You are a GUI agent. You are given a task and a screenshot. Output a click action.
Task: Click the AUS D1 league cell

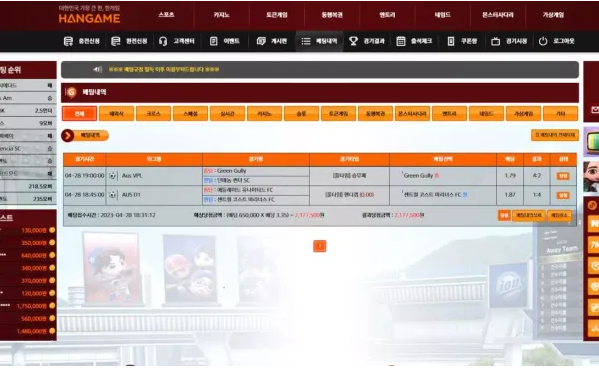154,195
